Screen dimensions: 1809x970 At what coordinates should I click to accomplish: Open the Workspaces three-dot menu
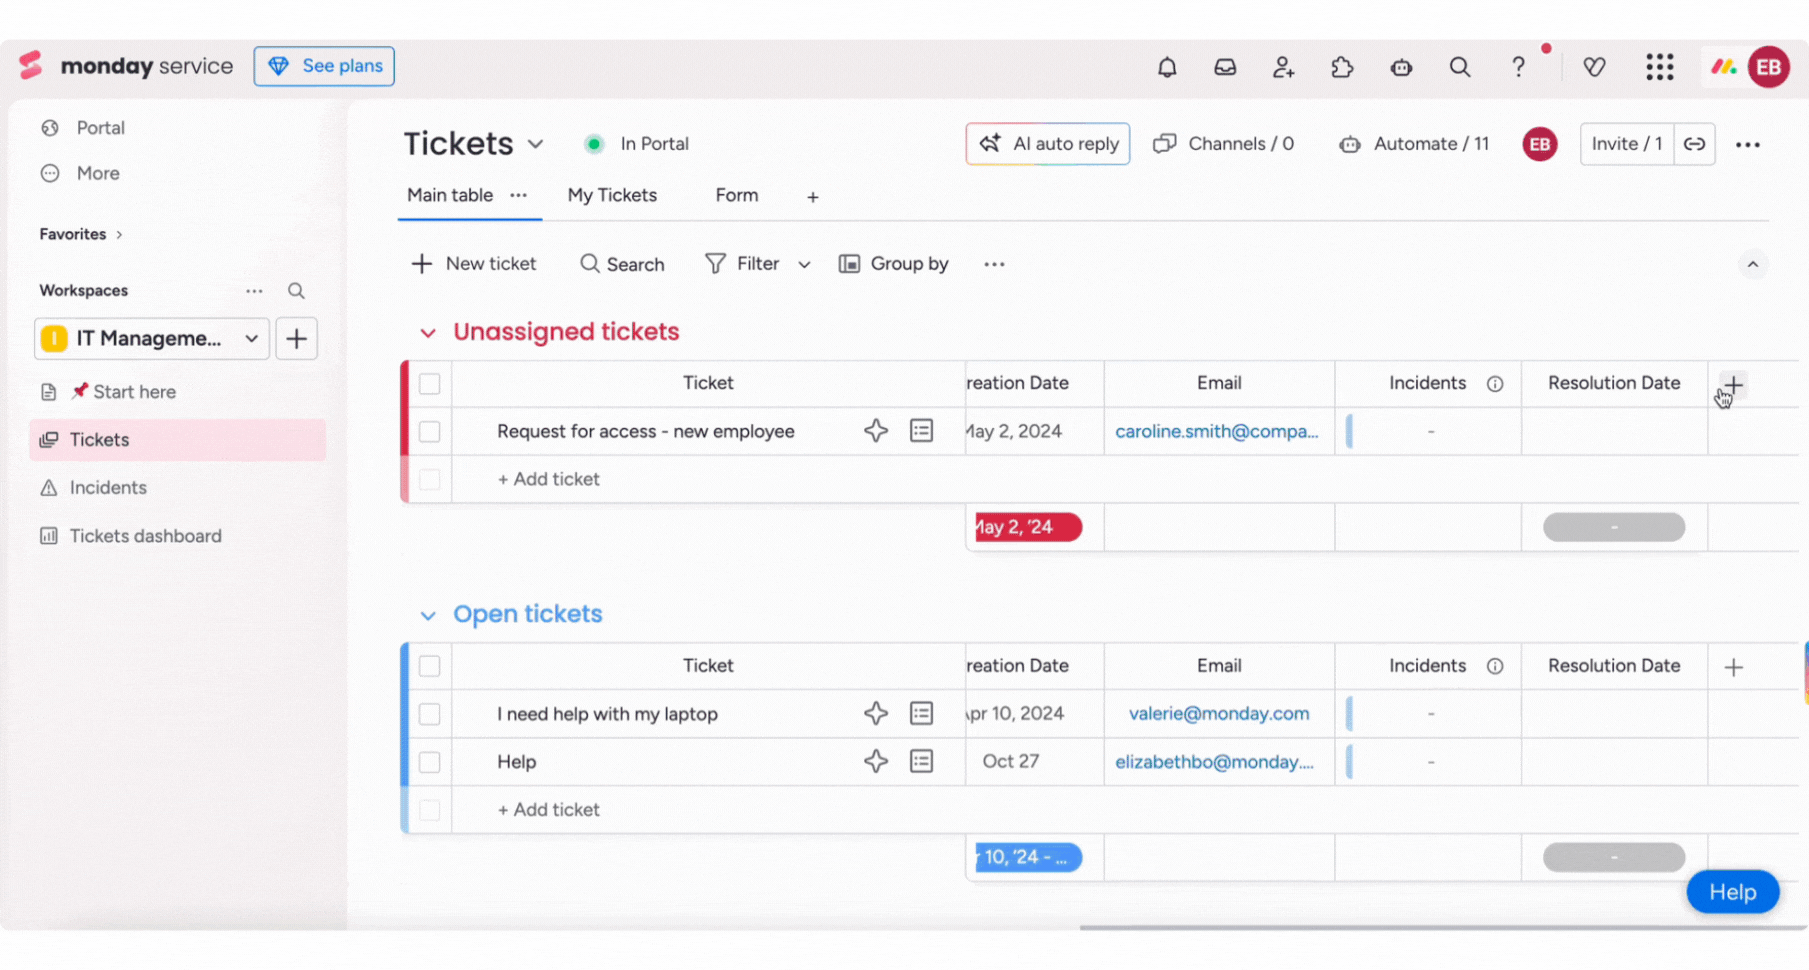[254, 291]
